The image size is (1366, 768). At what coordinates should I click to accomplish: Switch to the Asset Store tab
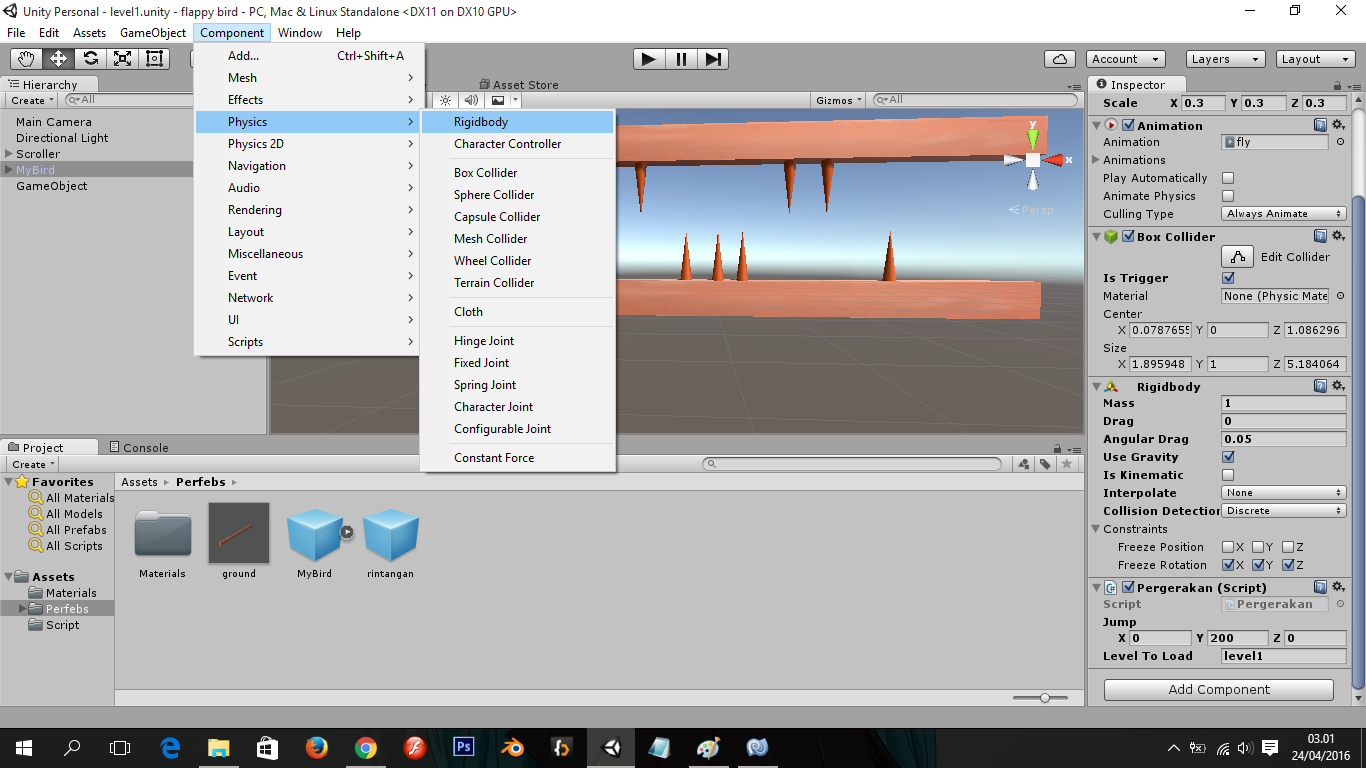point(518,85)
